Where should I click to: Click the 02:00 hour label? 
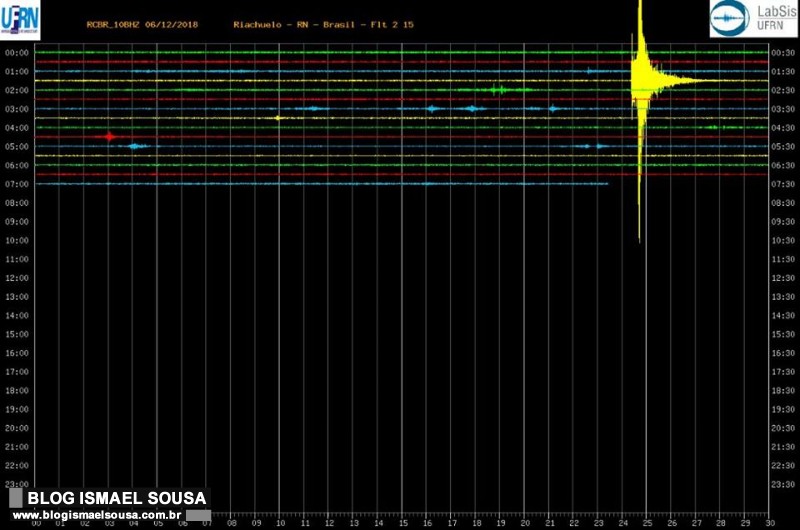point(17,90)
